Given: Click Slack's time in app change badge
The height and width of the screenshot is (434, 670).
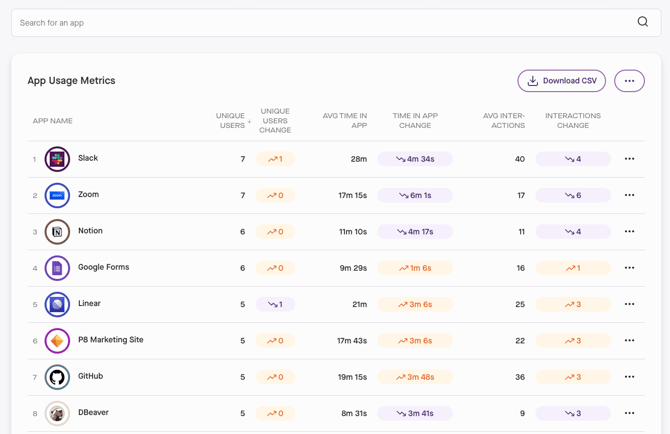Looking at the screenshot, I should 415,159.
